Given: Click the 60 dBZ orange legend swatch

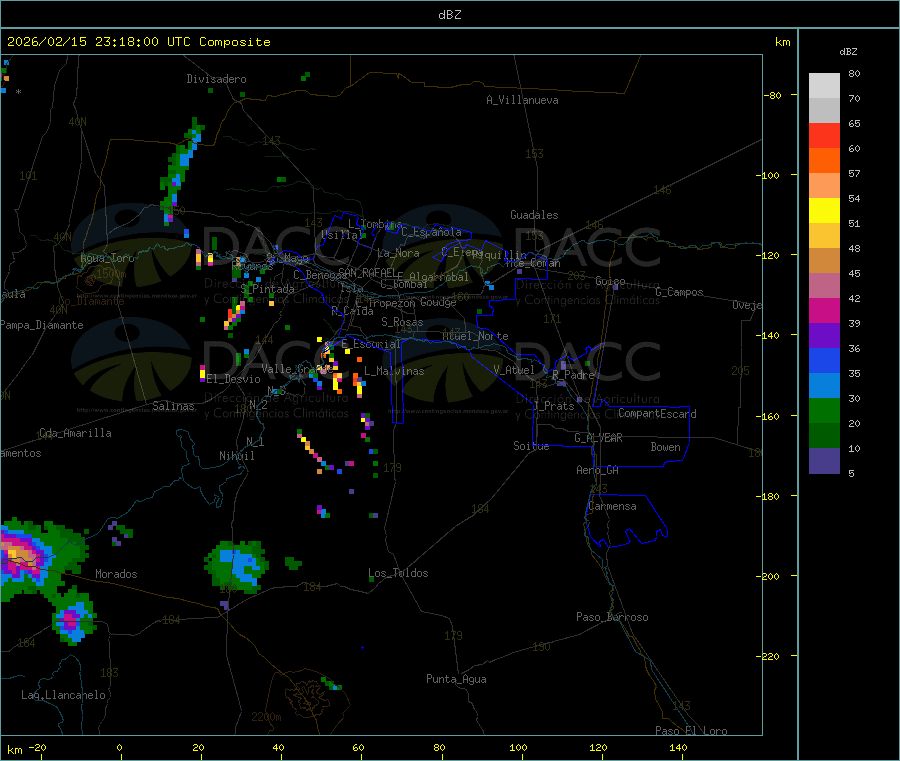Looking at the screenshot, I should tap(824, 161).
